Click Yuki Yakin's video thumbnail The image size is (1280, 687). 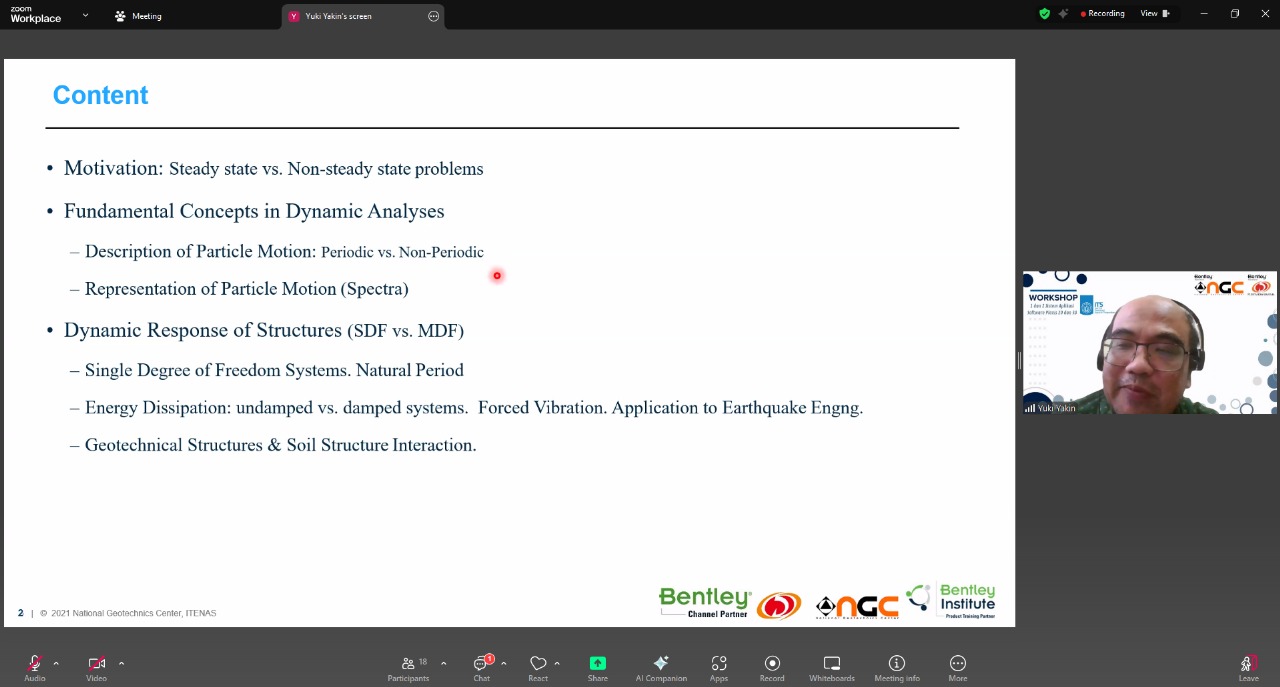click(1149, 343)
